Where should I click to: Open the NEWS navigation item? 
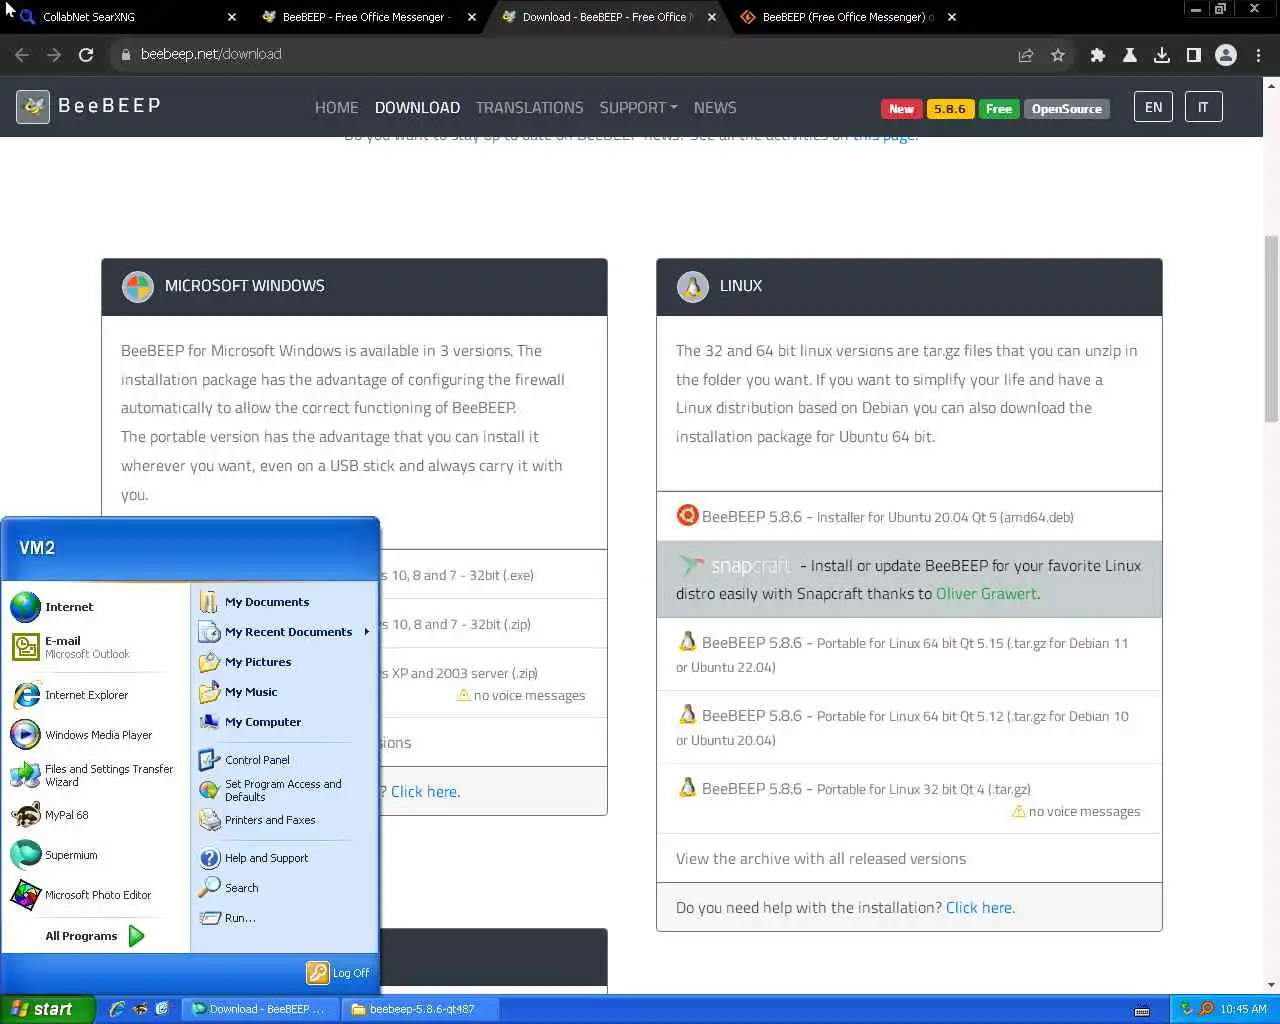pos(715,108)
